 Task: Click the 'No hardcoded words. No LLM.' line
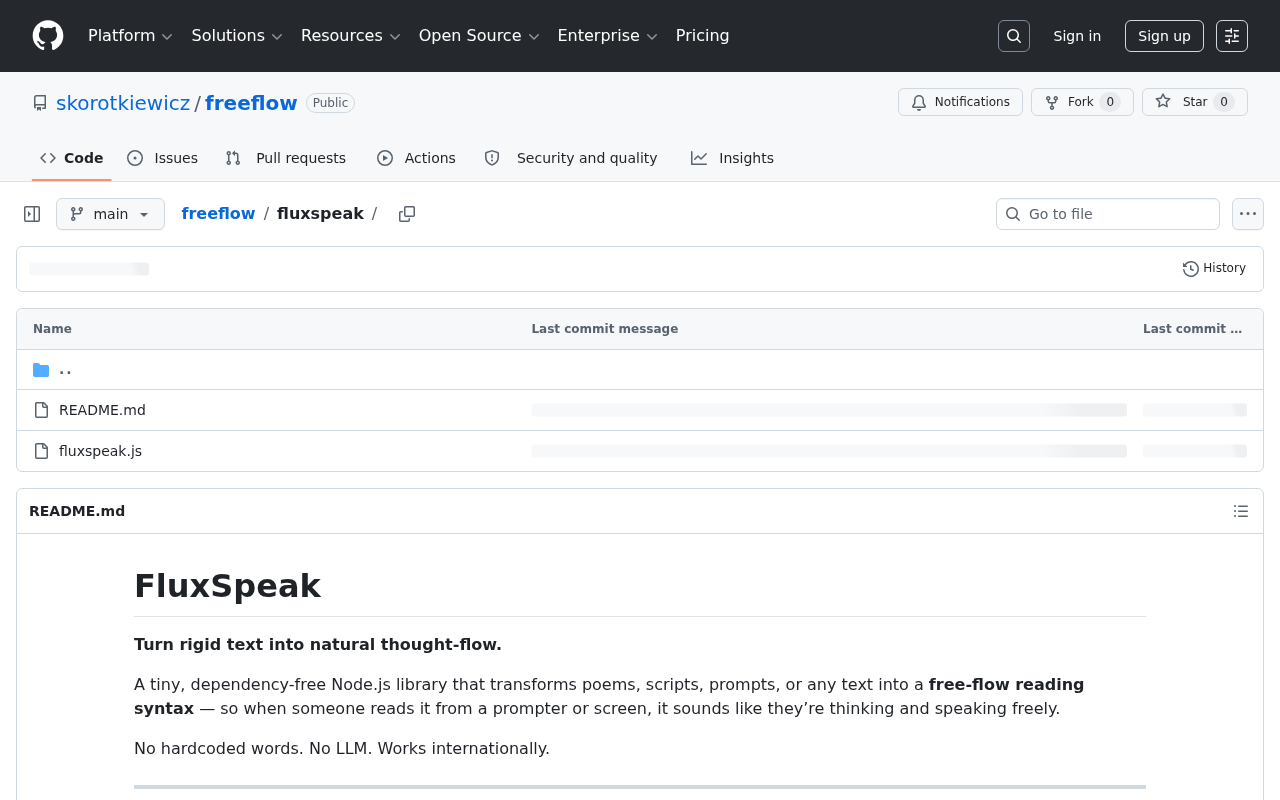[x=342, y=749]
